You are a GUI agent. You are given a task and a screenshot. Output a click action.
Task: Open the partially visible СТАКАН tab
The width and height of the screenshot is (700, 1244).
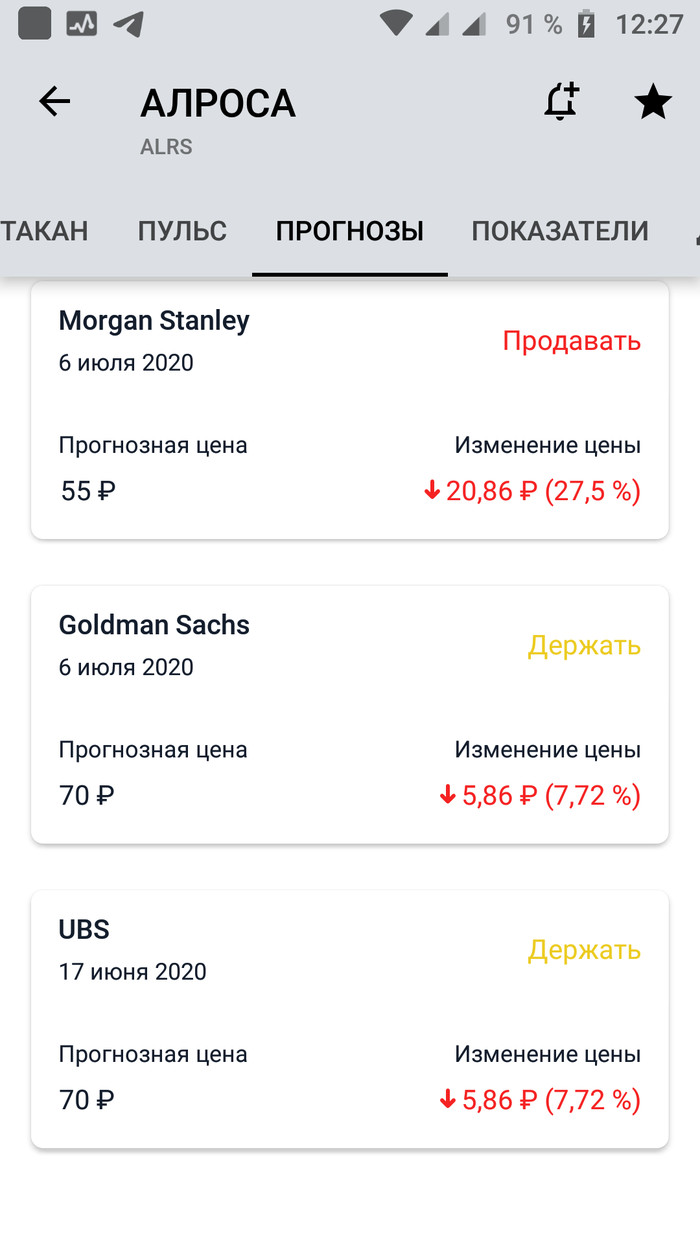[x=44, y=231]
